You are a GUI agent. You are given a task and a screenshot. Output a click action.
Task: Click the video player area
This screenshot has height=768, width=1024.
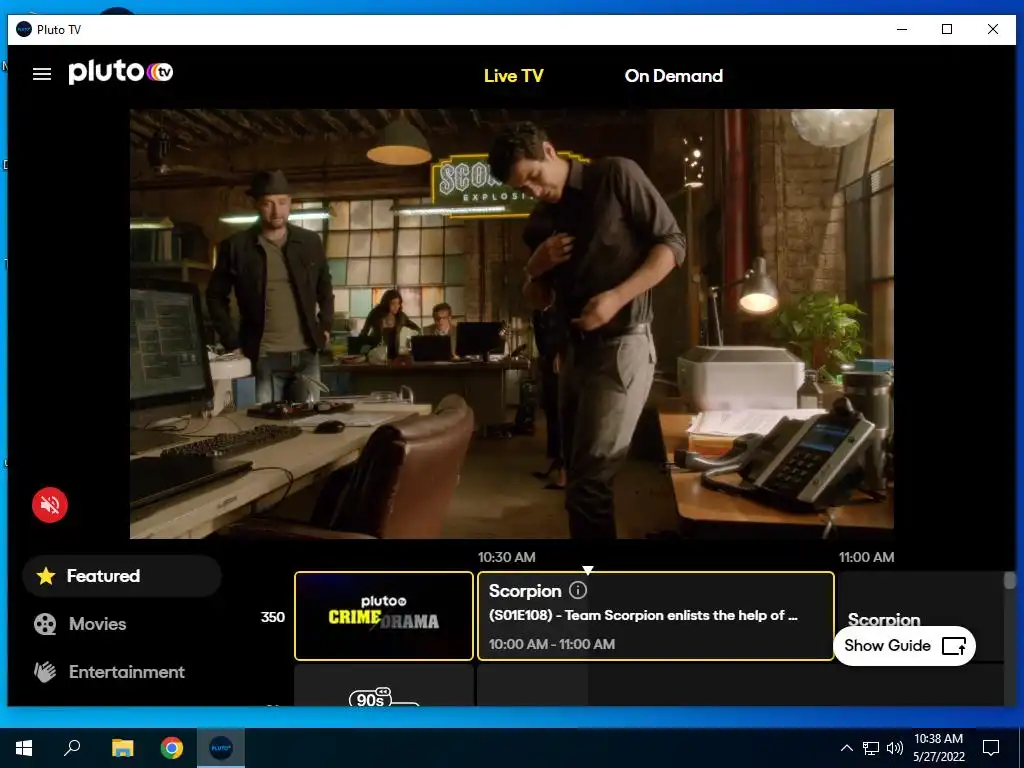[x=511, y=324]
